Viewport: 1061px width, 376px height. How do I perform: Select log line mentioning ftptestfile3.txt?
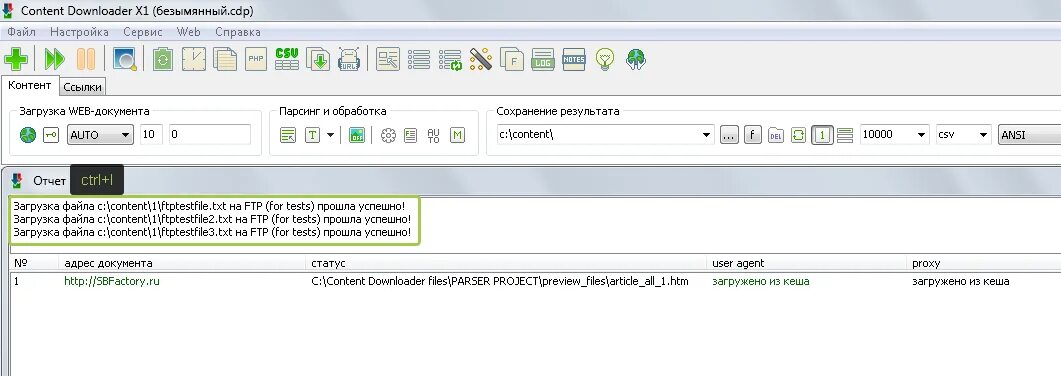pyautogui.click(x=212, y=232)
